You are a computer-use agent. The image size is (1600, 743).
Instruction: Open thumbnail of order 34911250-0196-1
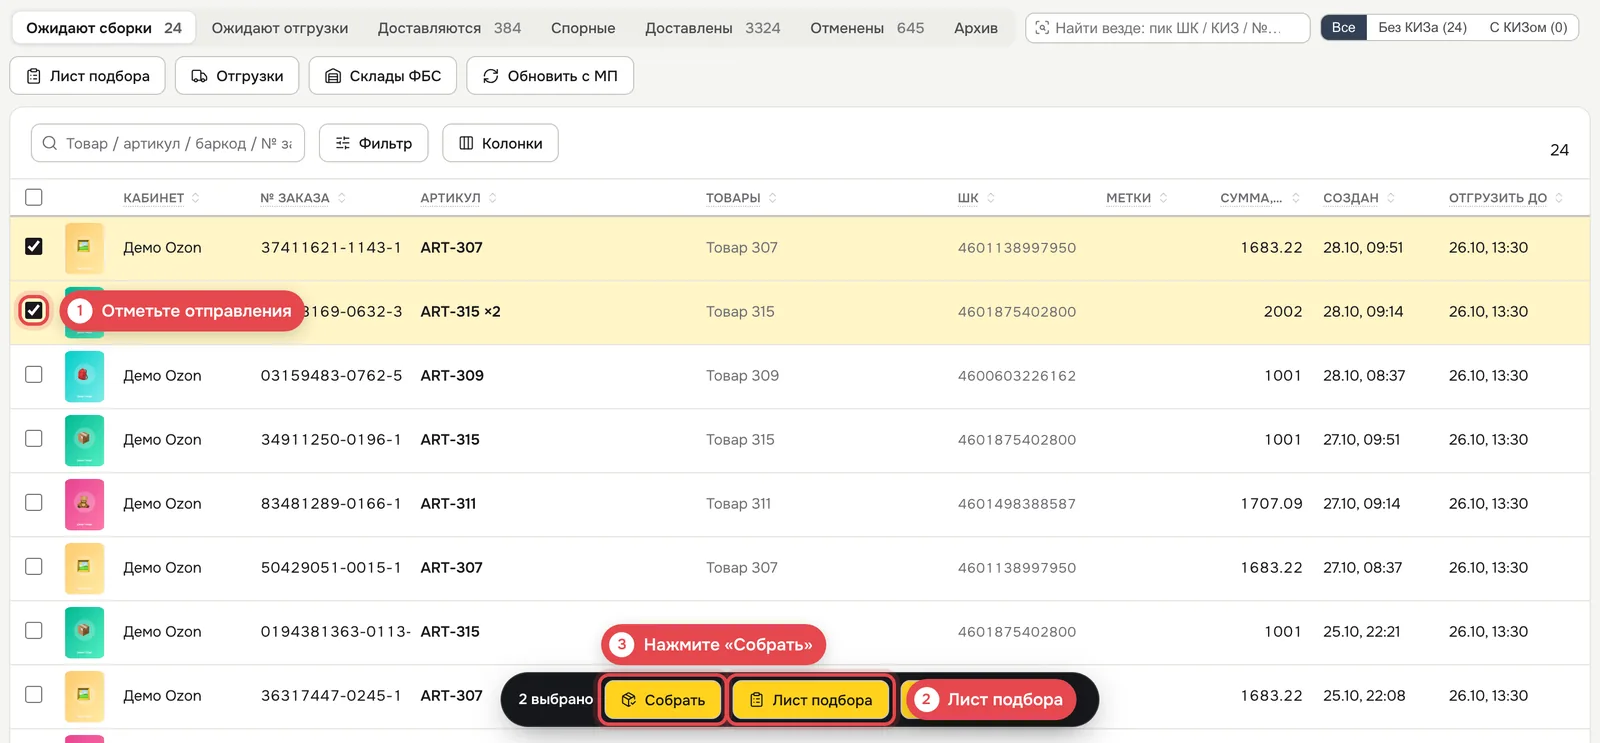coord(84,440)
